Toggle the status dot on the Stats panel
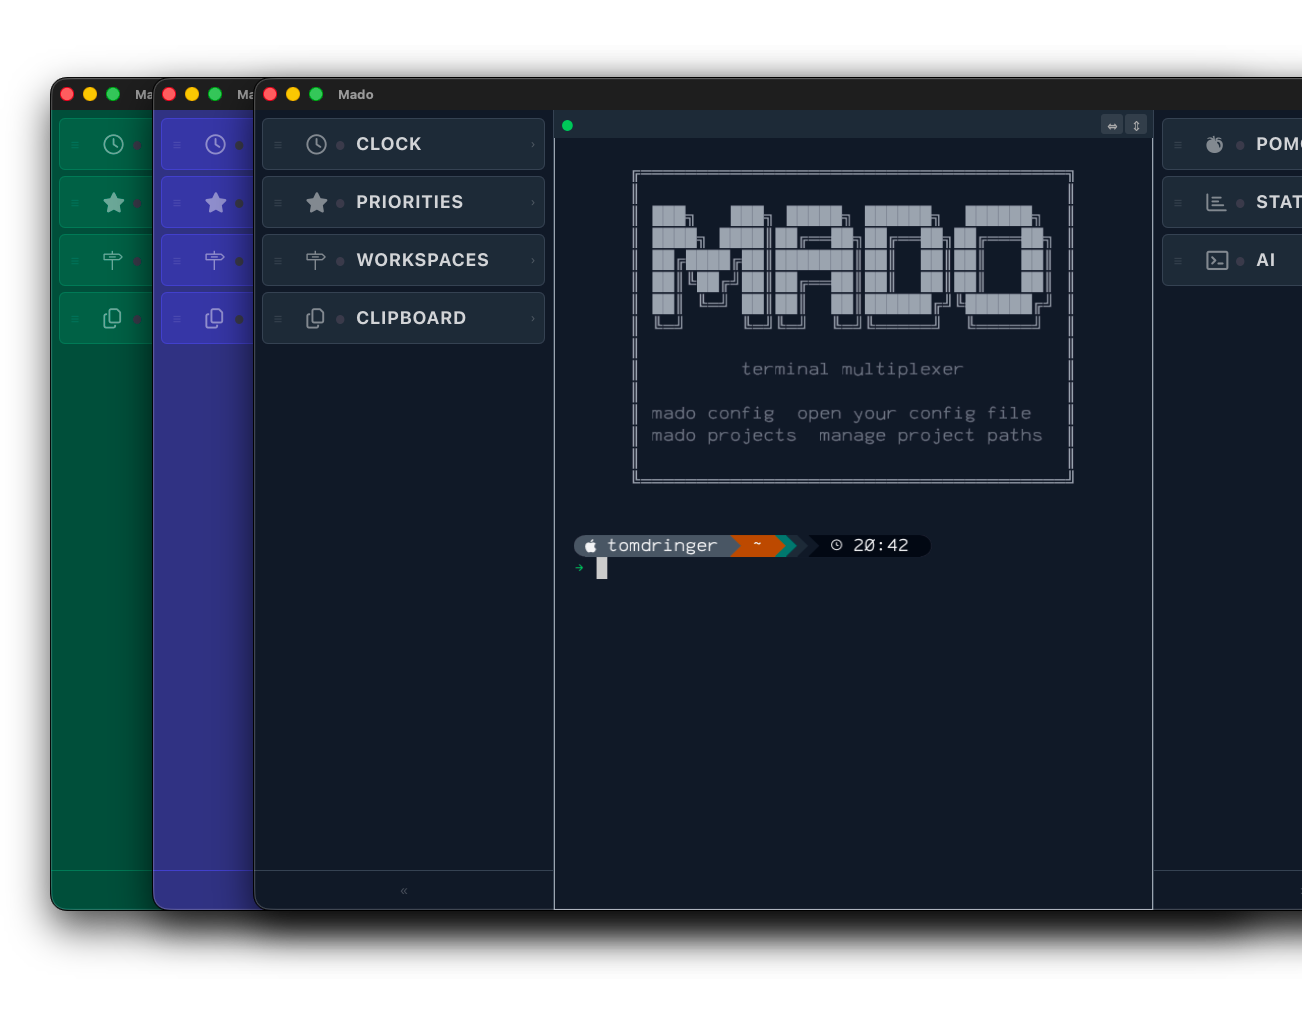The height and width of the screenshot is (1024, 1302). coord(1240,203)
